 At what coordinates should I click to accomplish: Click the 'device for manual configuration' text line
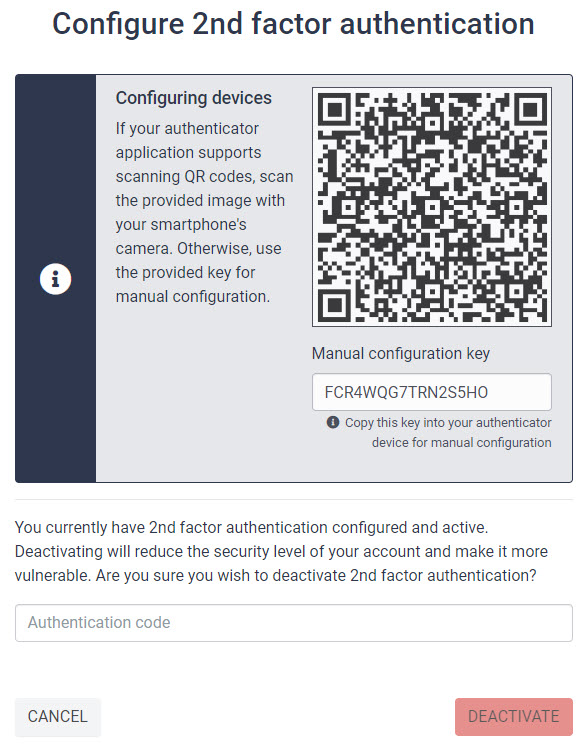462,443
